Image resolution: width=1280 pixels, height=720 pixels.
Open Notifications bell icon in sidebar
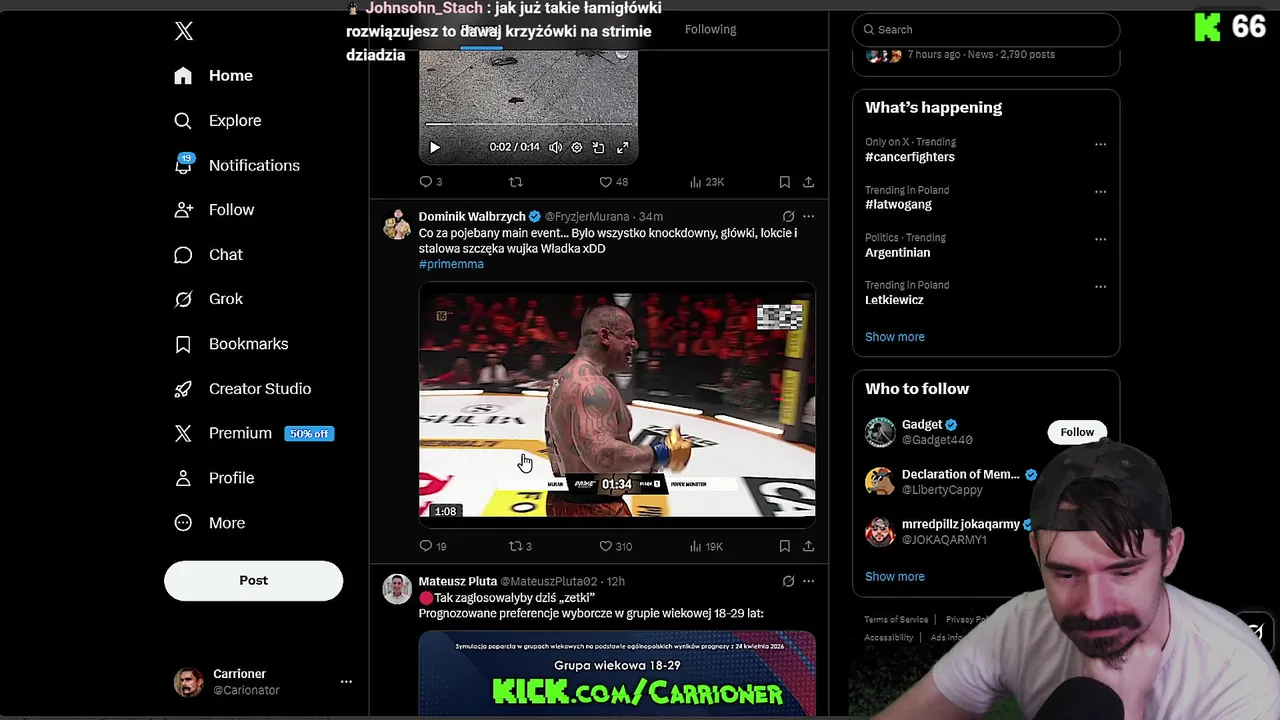click(183, 165)
